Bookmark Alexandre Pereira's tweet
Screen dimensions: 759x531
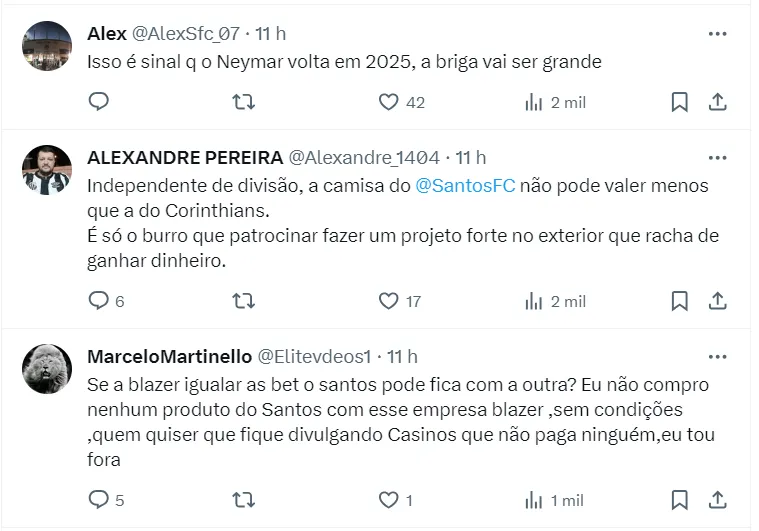[679, 300]
